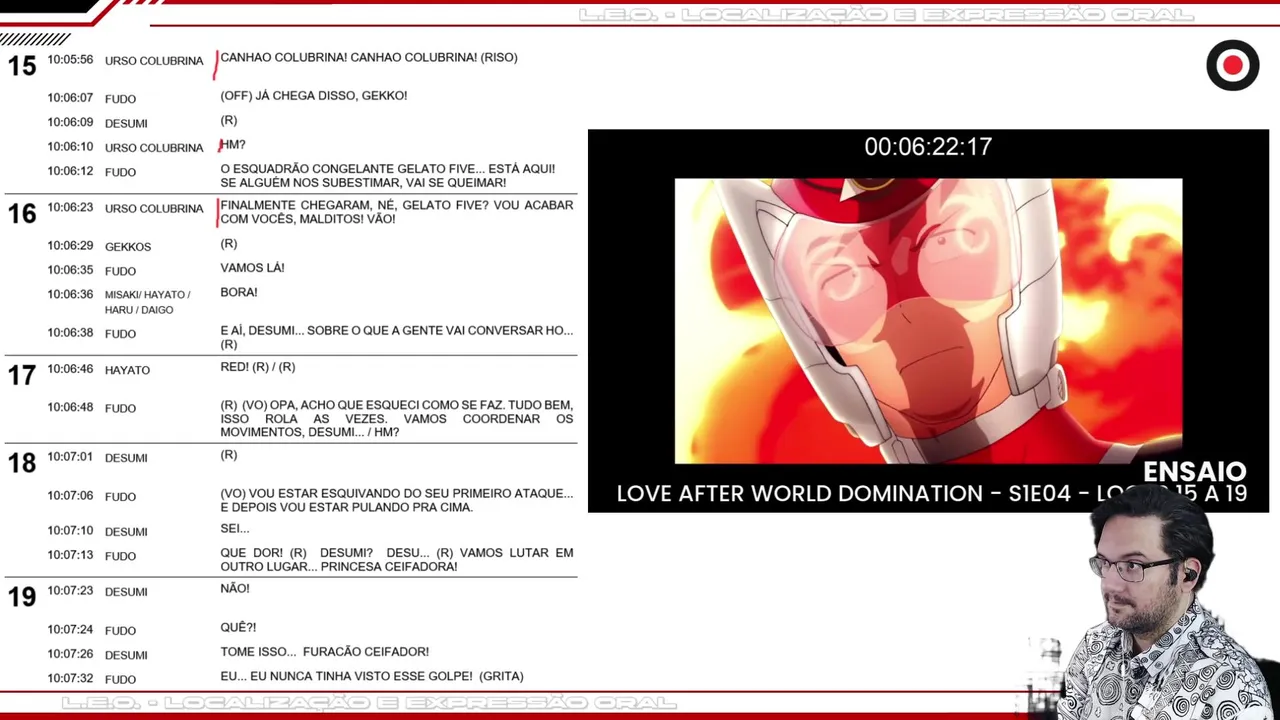1280x720 pixels.
Task: Click the line "(OFF) JÁ CHEGA DISSO, GEKKO!"
Action: [314, 96]
